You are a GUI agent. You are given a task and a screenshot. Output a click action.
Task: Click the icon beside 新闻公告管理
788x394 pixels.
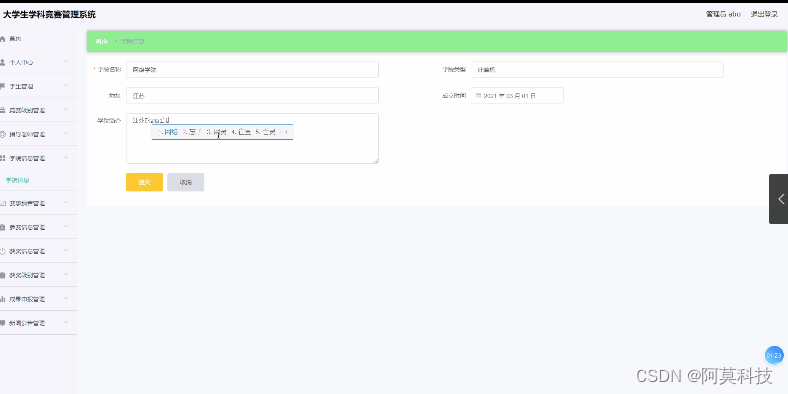(3, 323)
